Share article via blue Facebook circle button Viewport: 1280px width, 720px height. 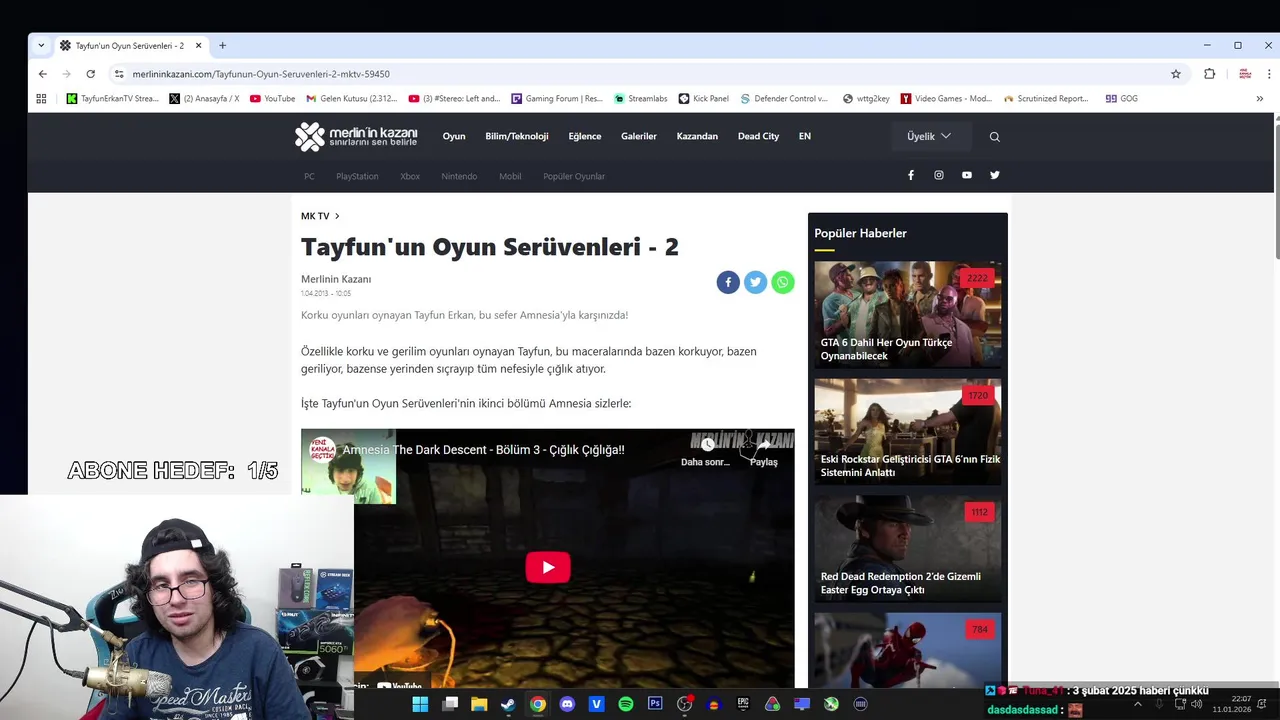click(x=728, y=282)
